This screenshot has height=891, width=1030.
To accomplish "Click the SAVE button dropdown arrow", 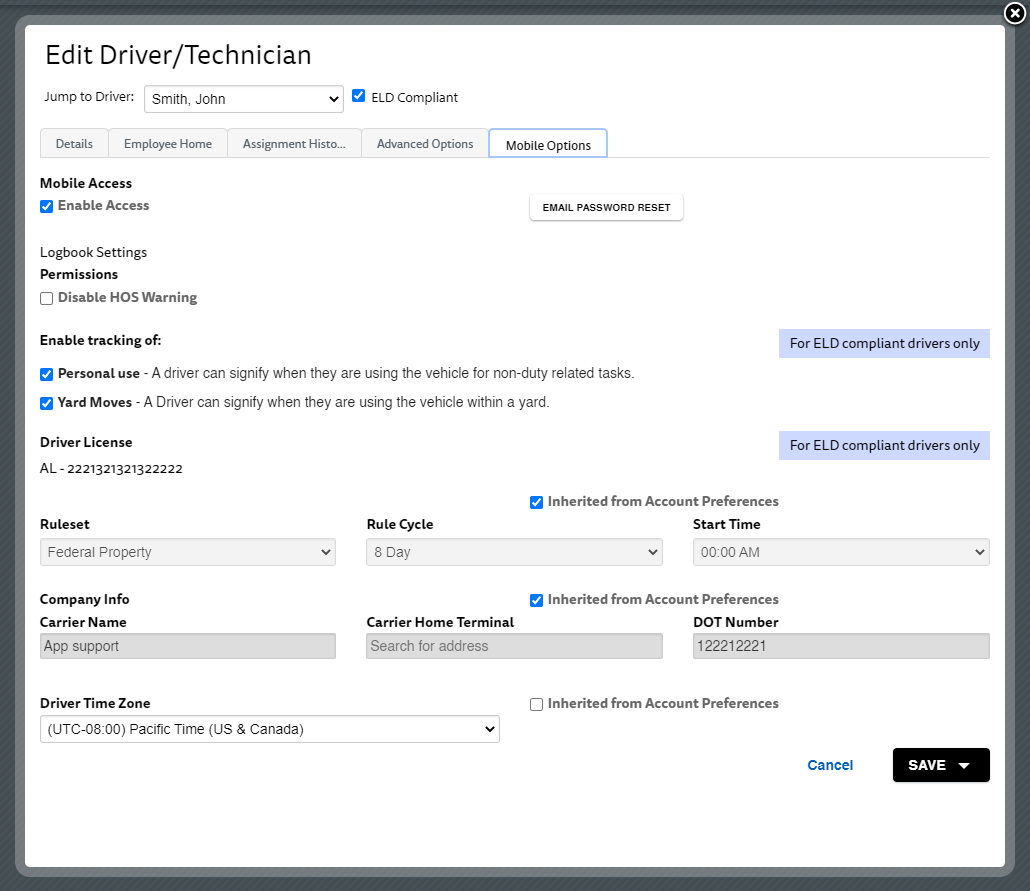I will click(964, 765).
